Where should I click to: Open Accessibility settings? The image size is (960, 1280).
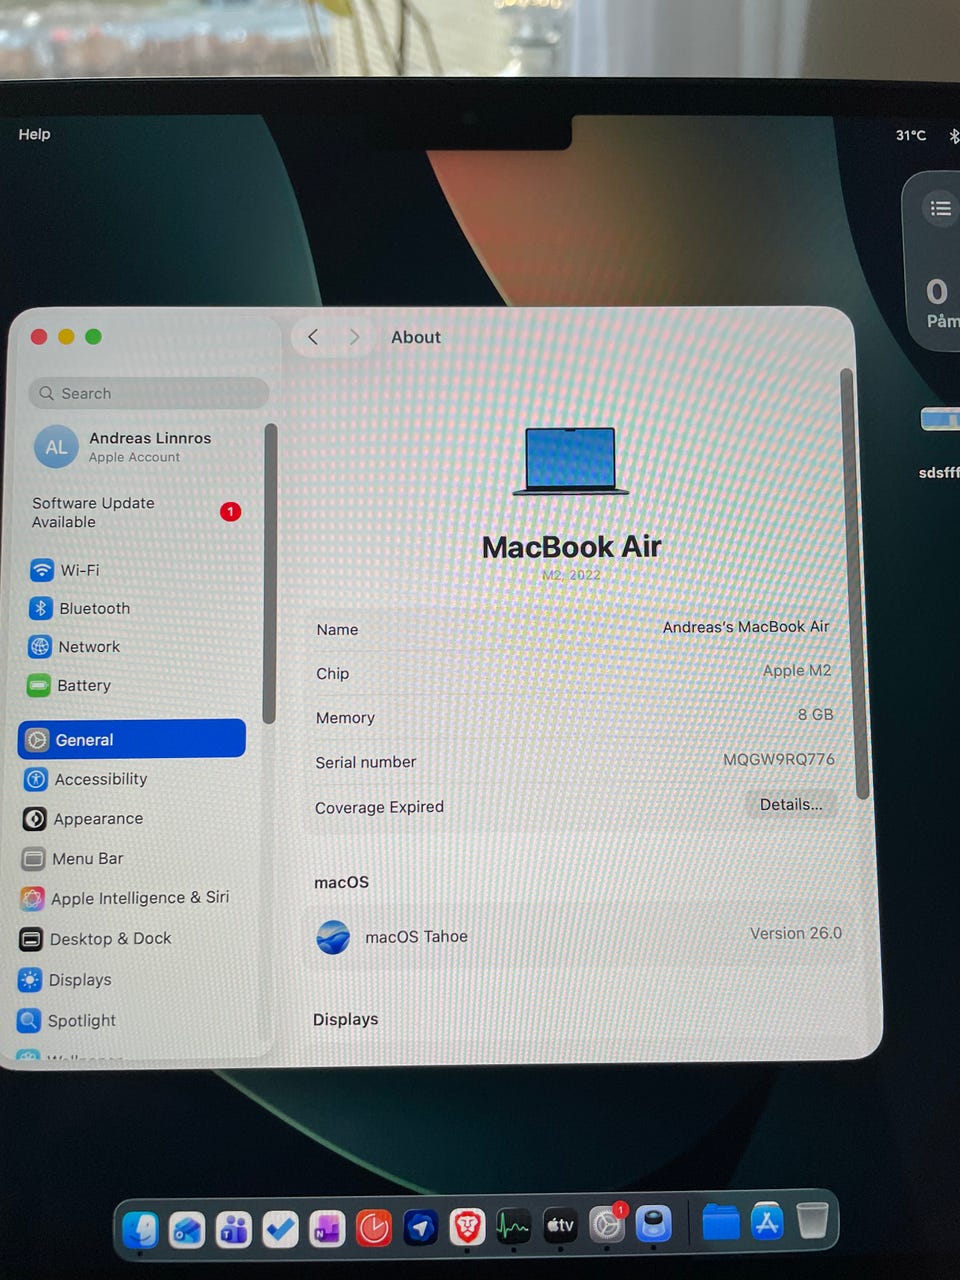[x=86, y=779]
